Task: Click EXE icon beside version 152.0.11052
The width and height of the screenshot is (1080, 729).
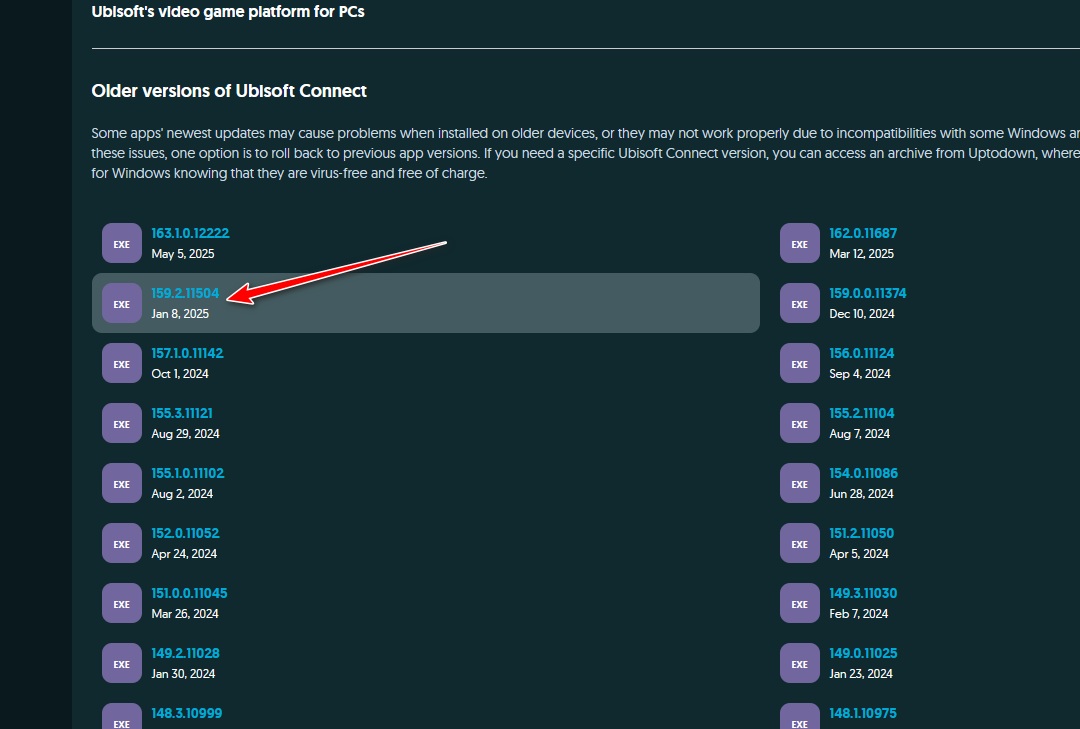Action: coord(122,543)
